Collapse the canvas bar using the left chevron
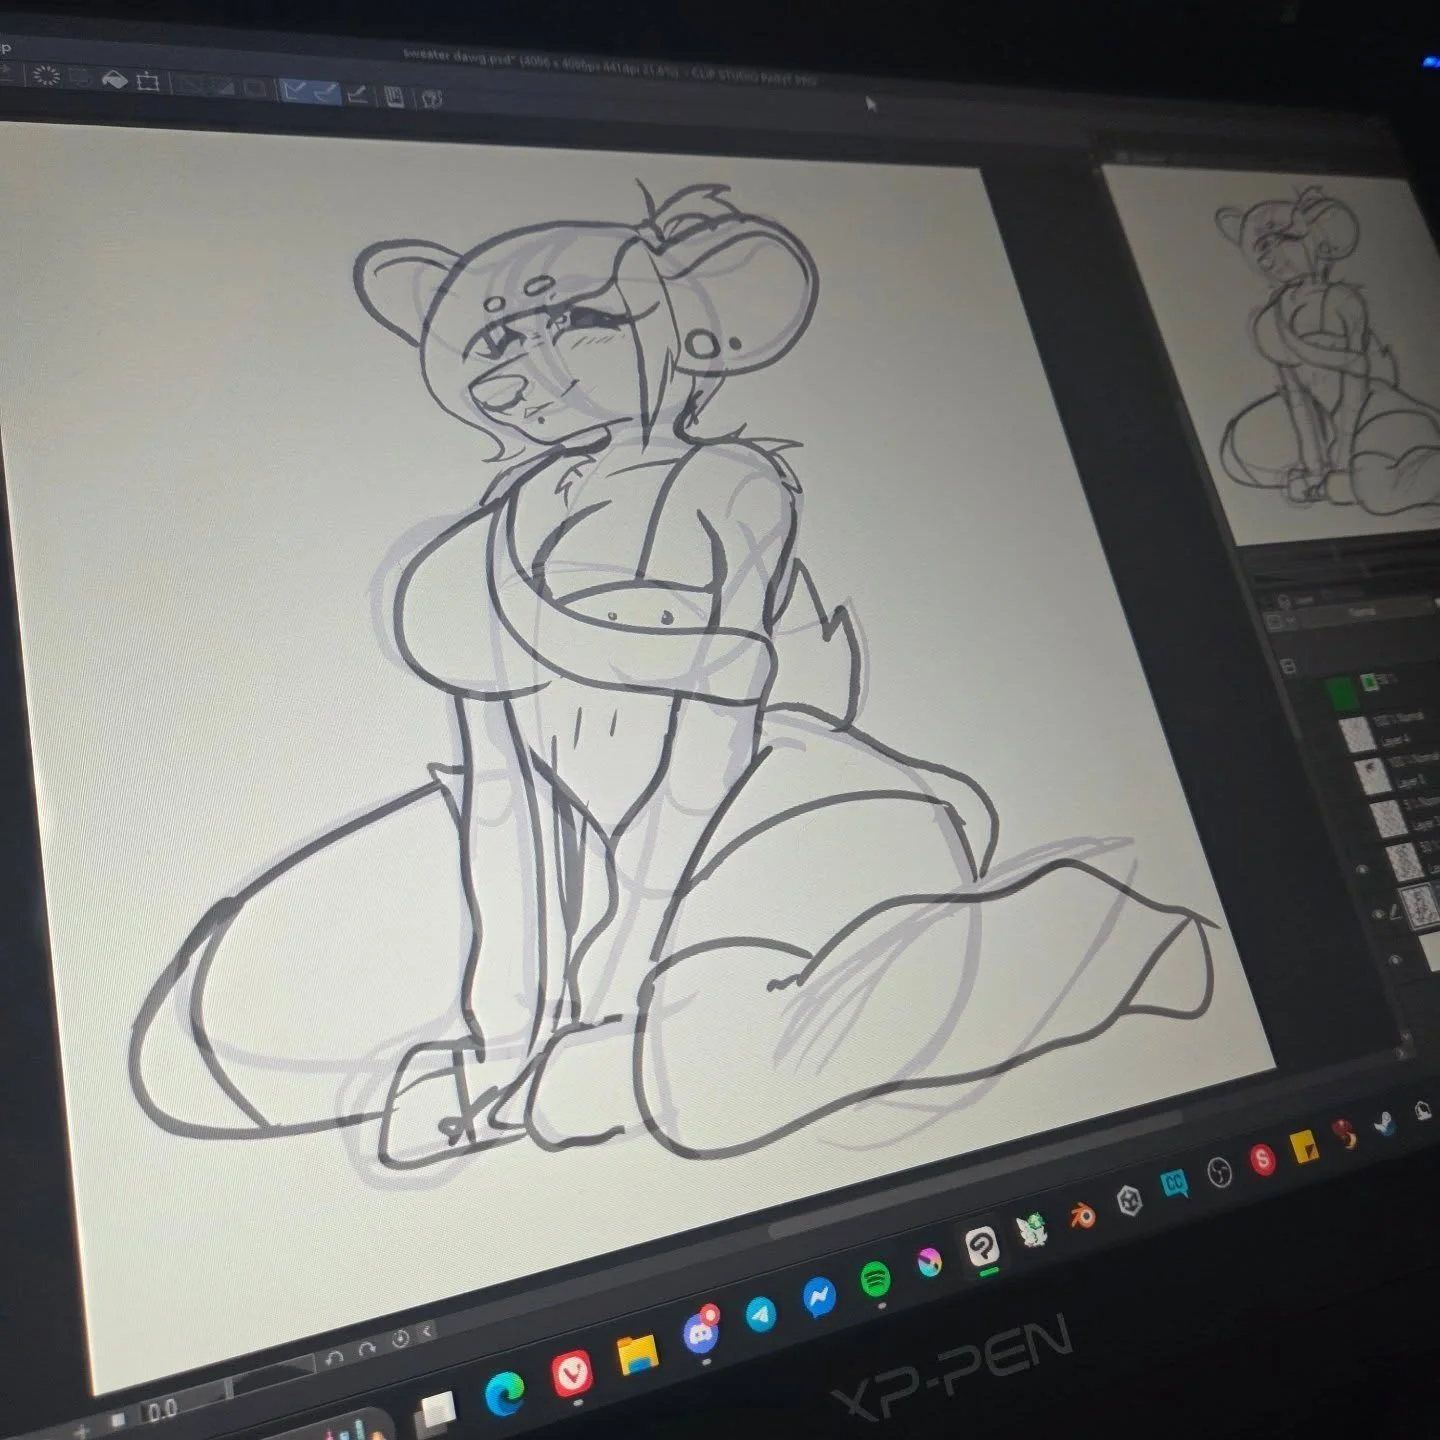Screen dimensions: 1440x1440 [426, 1331]
